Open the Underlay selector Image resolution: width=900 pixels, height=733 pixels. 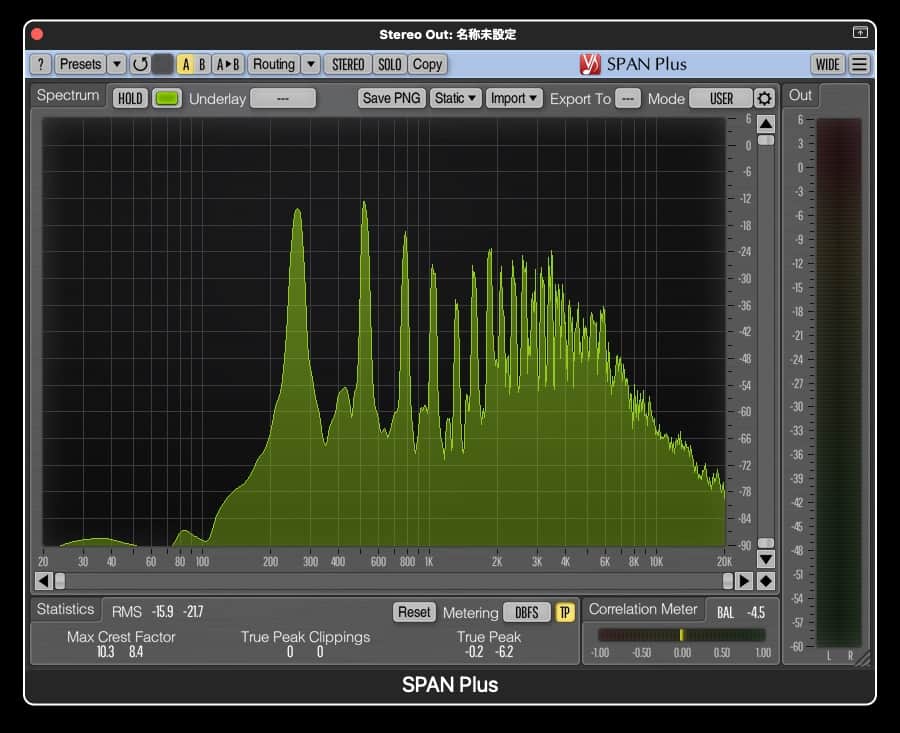tap(283, 99)
